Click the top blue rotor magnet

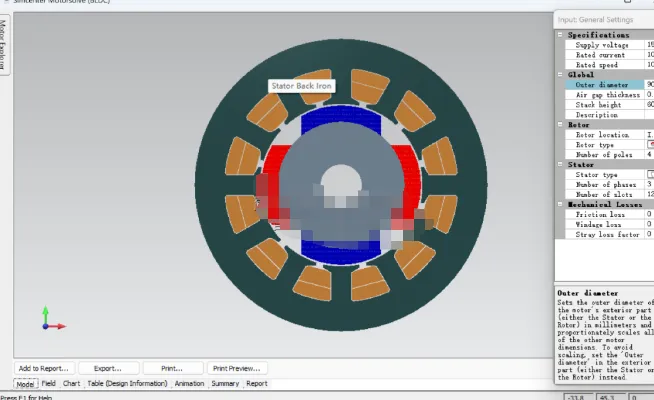[341, 114]
